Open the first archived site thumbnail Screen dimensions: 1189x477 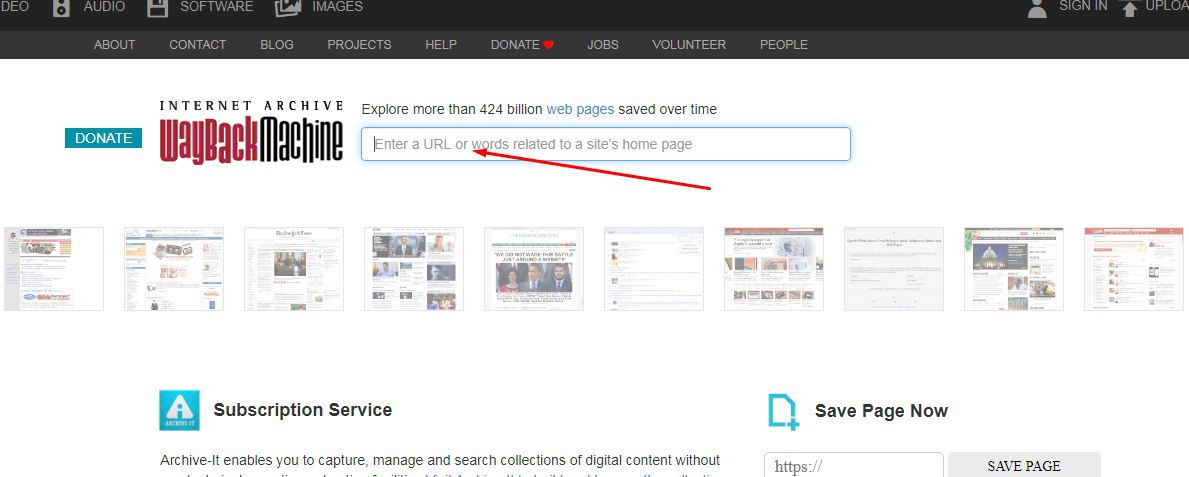(54, 268)
